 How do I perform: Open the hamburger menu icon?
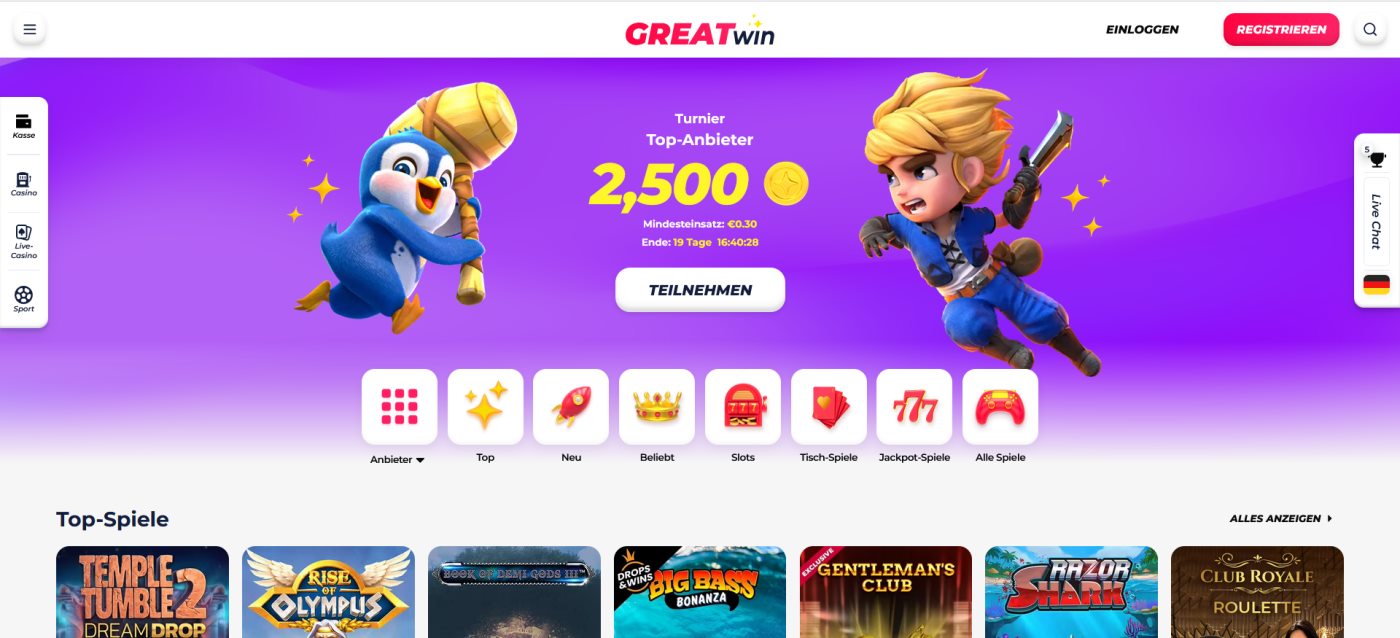(29, 29)
